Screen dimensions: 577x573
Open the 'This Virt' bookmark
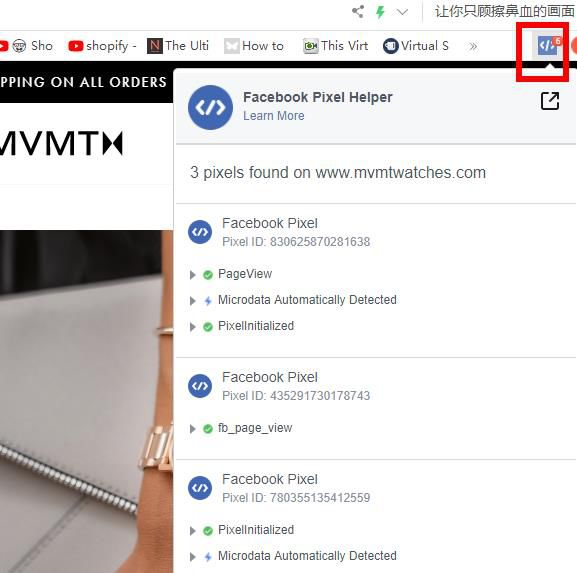(x=335, y=46)
